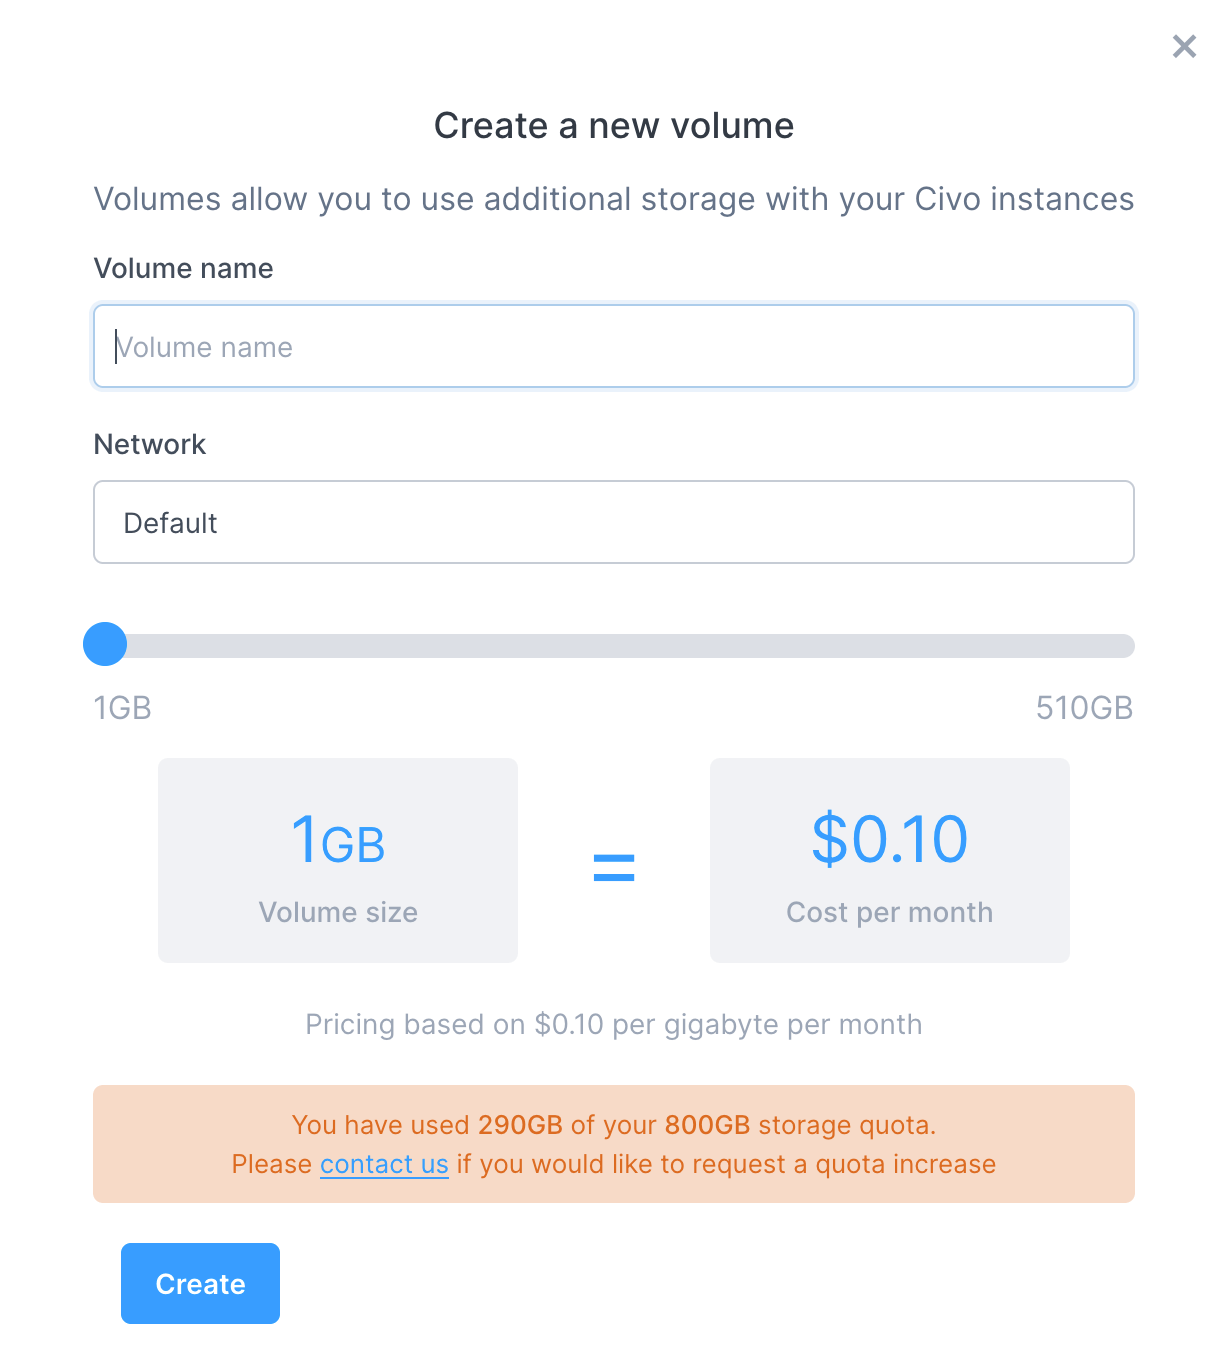Screen dimensions: 1228x1348
Task: Click the Volume name field label
Action: point(183,269)
